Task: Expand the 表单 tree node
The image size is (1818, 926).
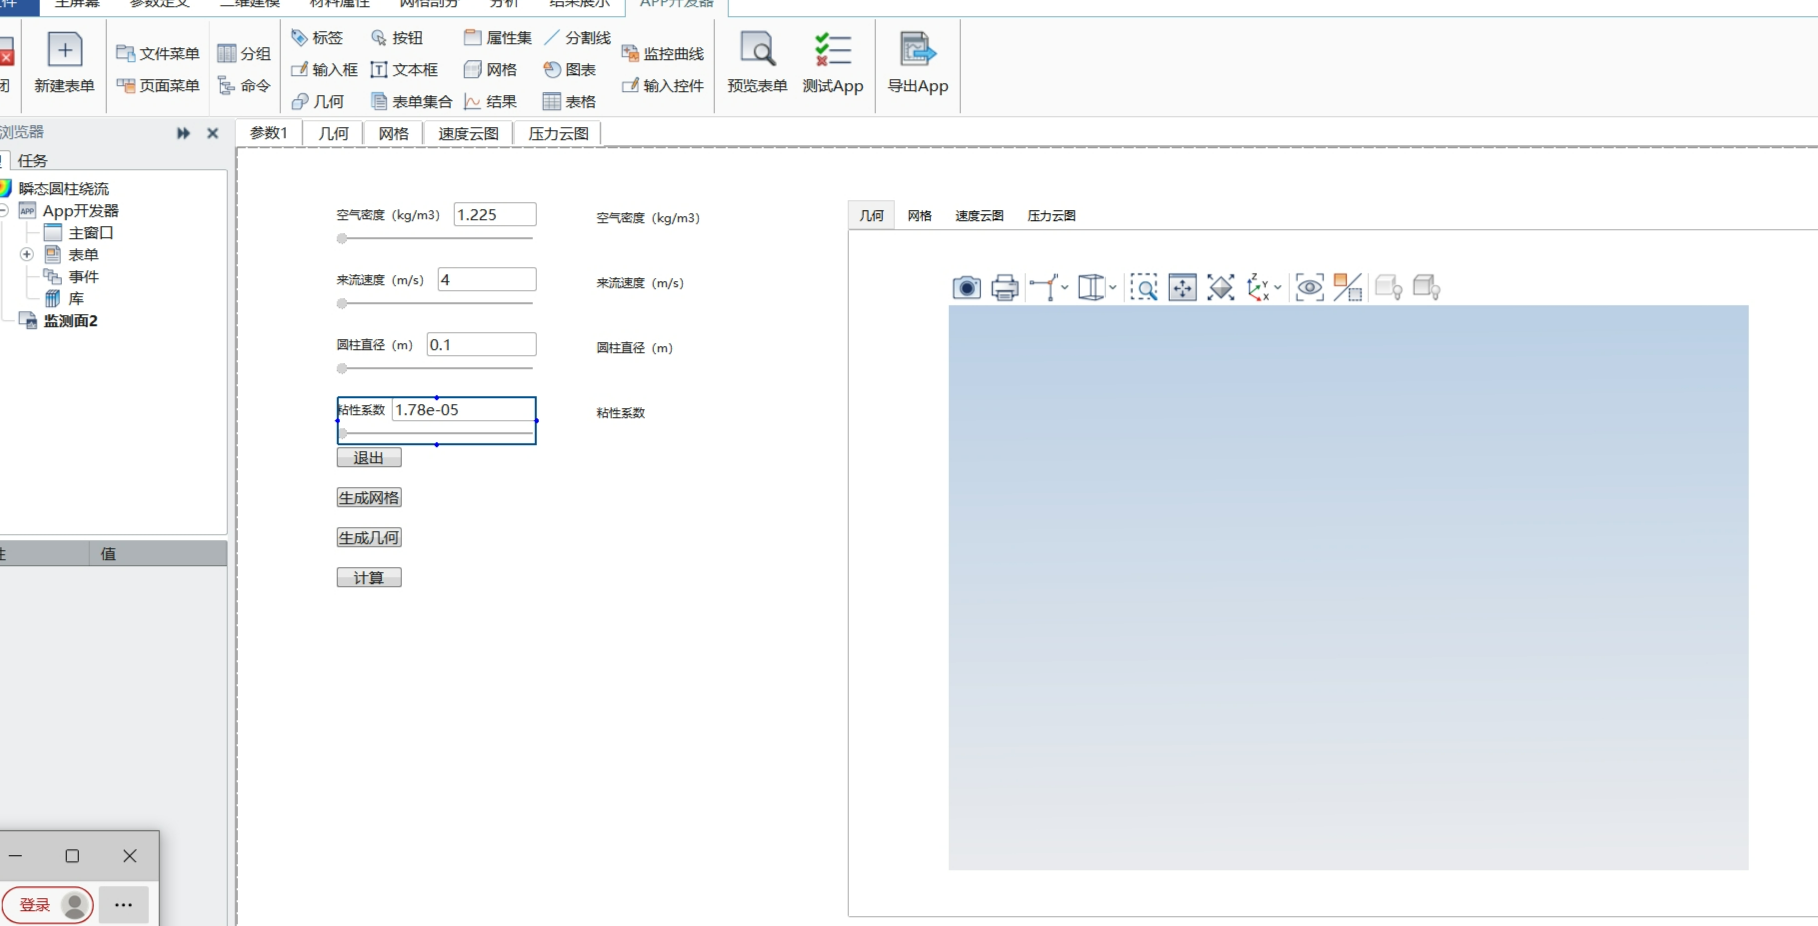Action: tap(27, 255)
